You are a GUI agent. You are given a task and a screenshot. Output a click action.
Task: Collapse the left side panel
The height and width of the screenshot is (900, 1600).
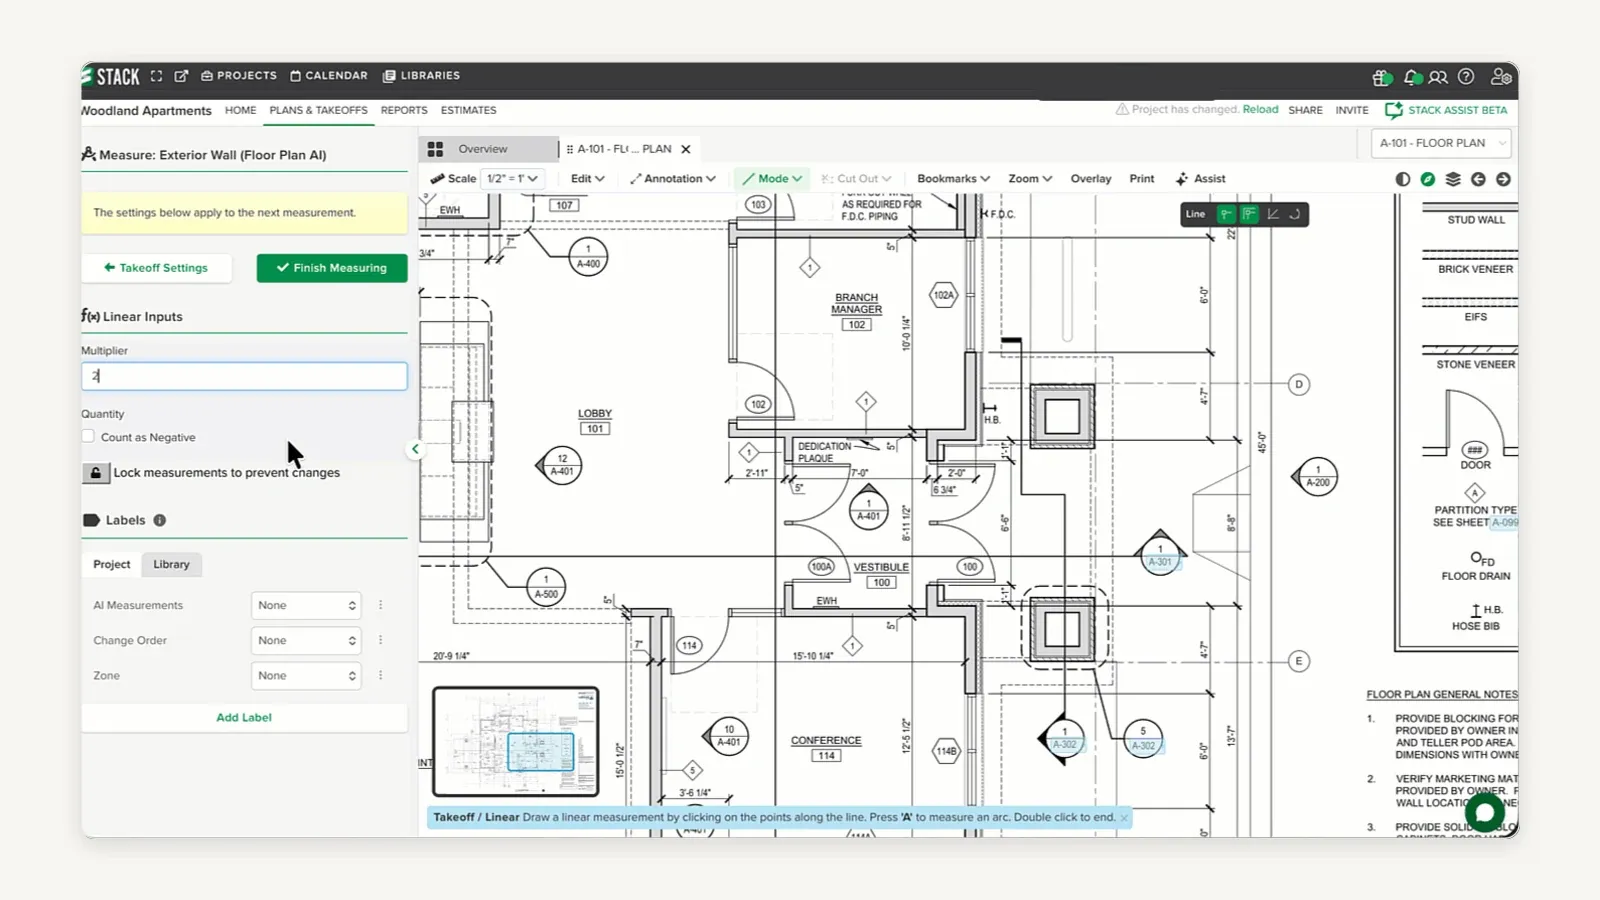pyautogui.click(x=416, y=449)
